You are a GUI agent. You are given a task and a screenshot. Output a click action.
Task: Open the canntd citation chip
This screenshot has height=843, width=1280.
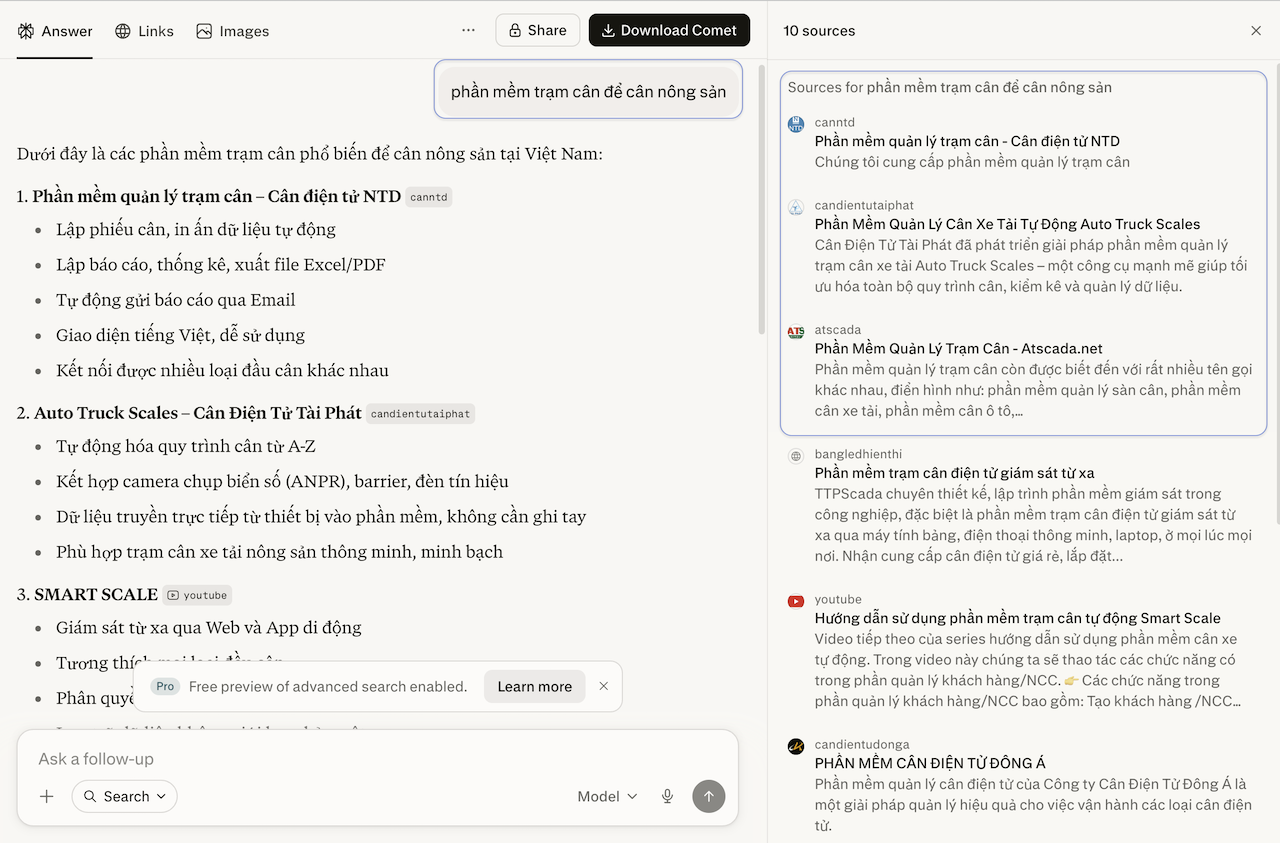click(x=429, y=197)
